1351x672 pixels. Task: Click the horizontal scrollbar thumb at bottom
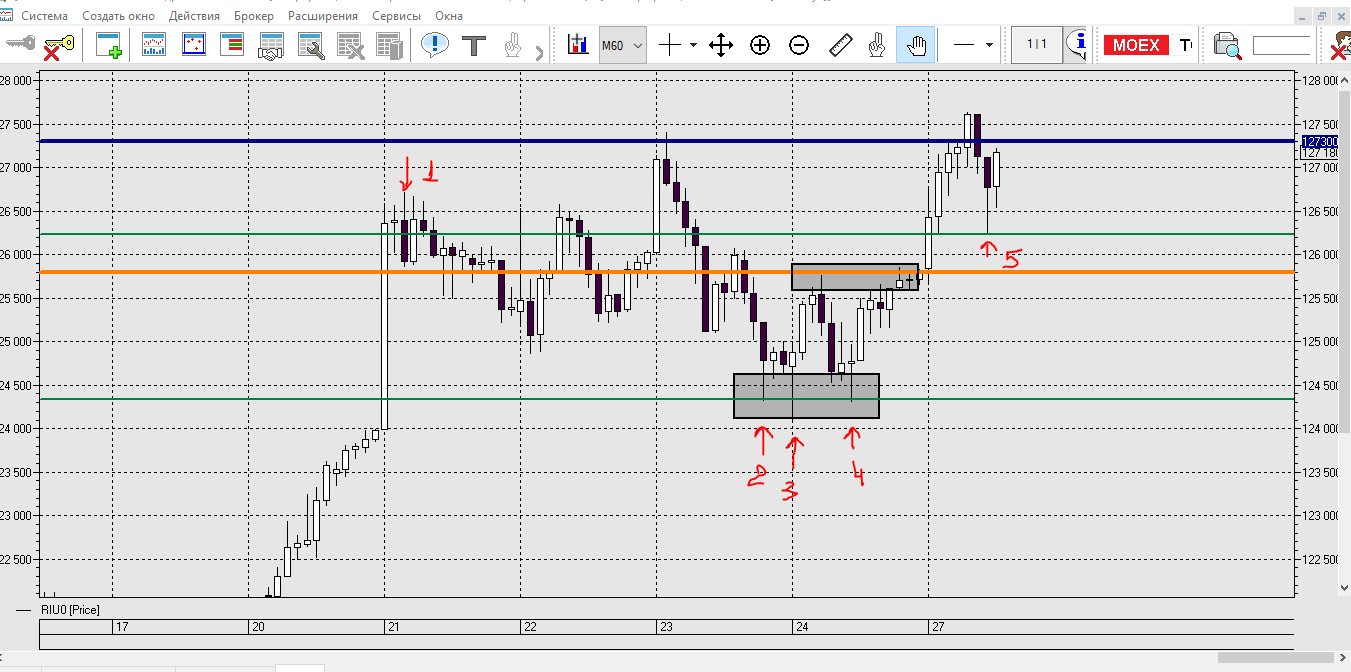click(x=1277, y=657)
